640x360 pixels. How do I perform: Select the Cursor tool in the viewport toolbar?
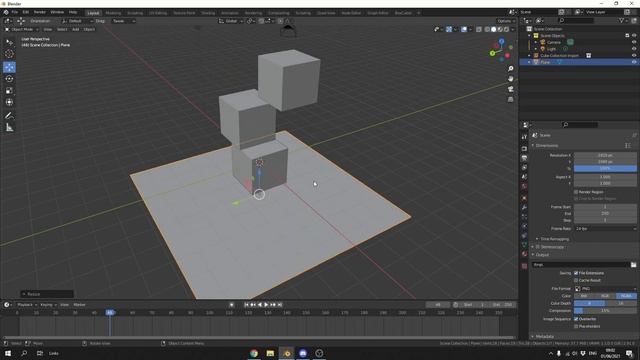pyautogui.click(x=9, y=54)
